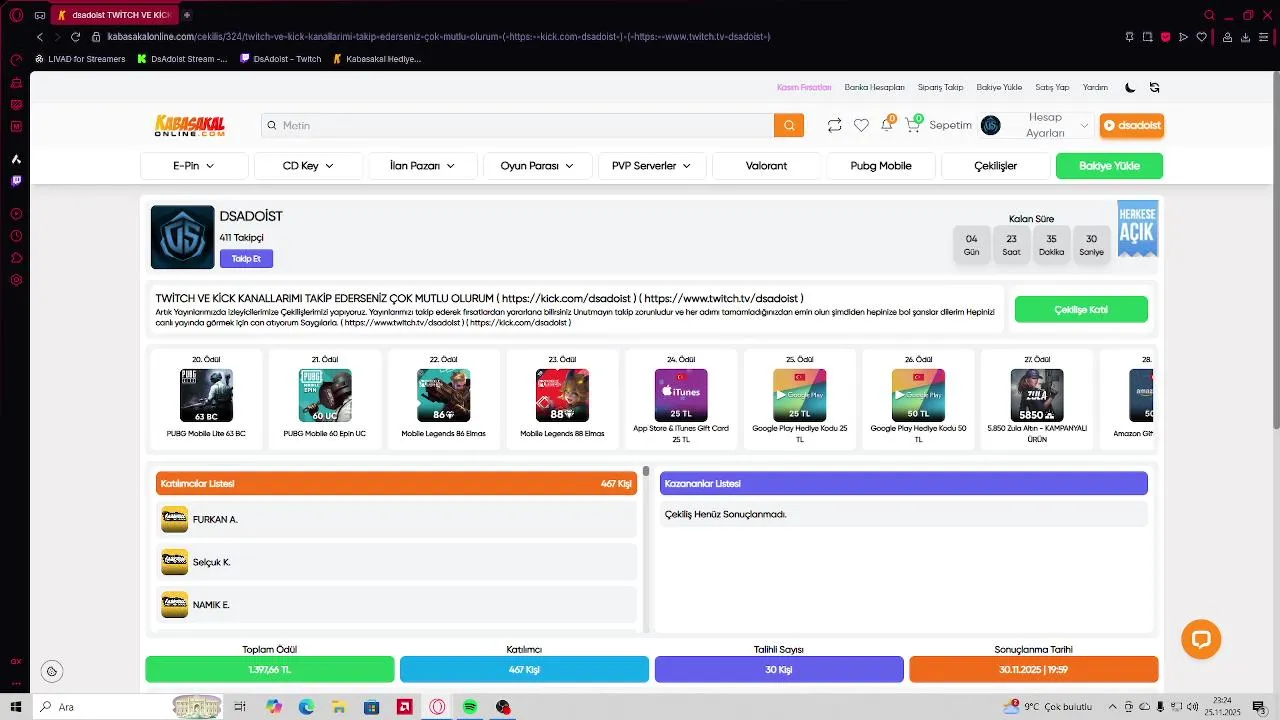The width and height of the screenshot is (1280, 720).
Task: Open the Yardım help link
Action: tap(1095, 87)
